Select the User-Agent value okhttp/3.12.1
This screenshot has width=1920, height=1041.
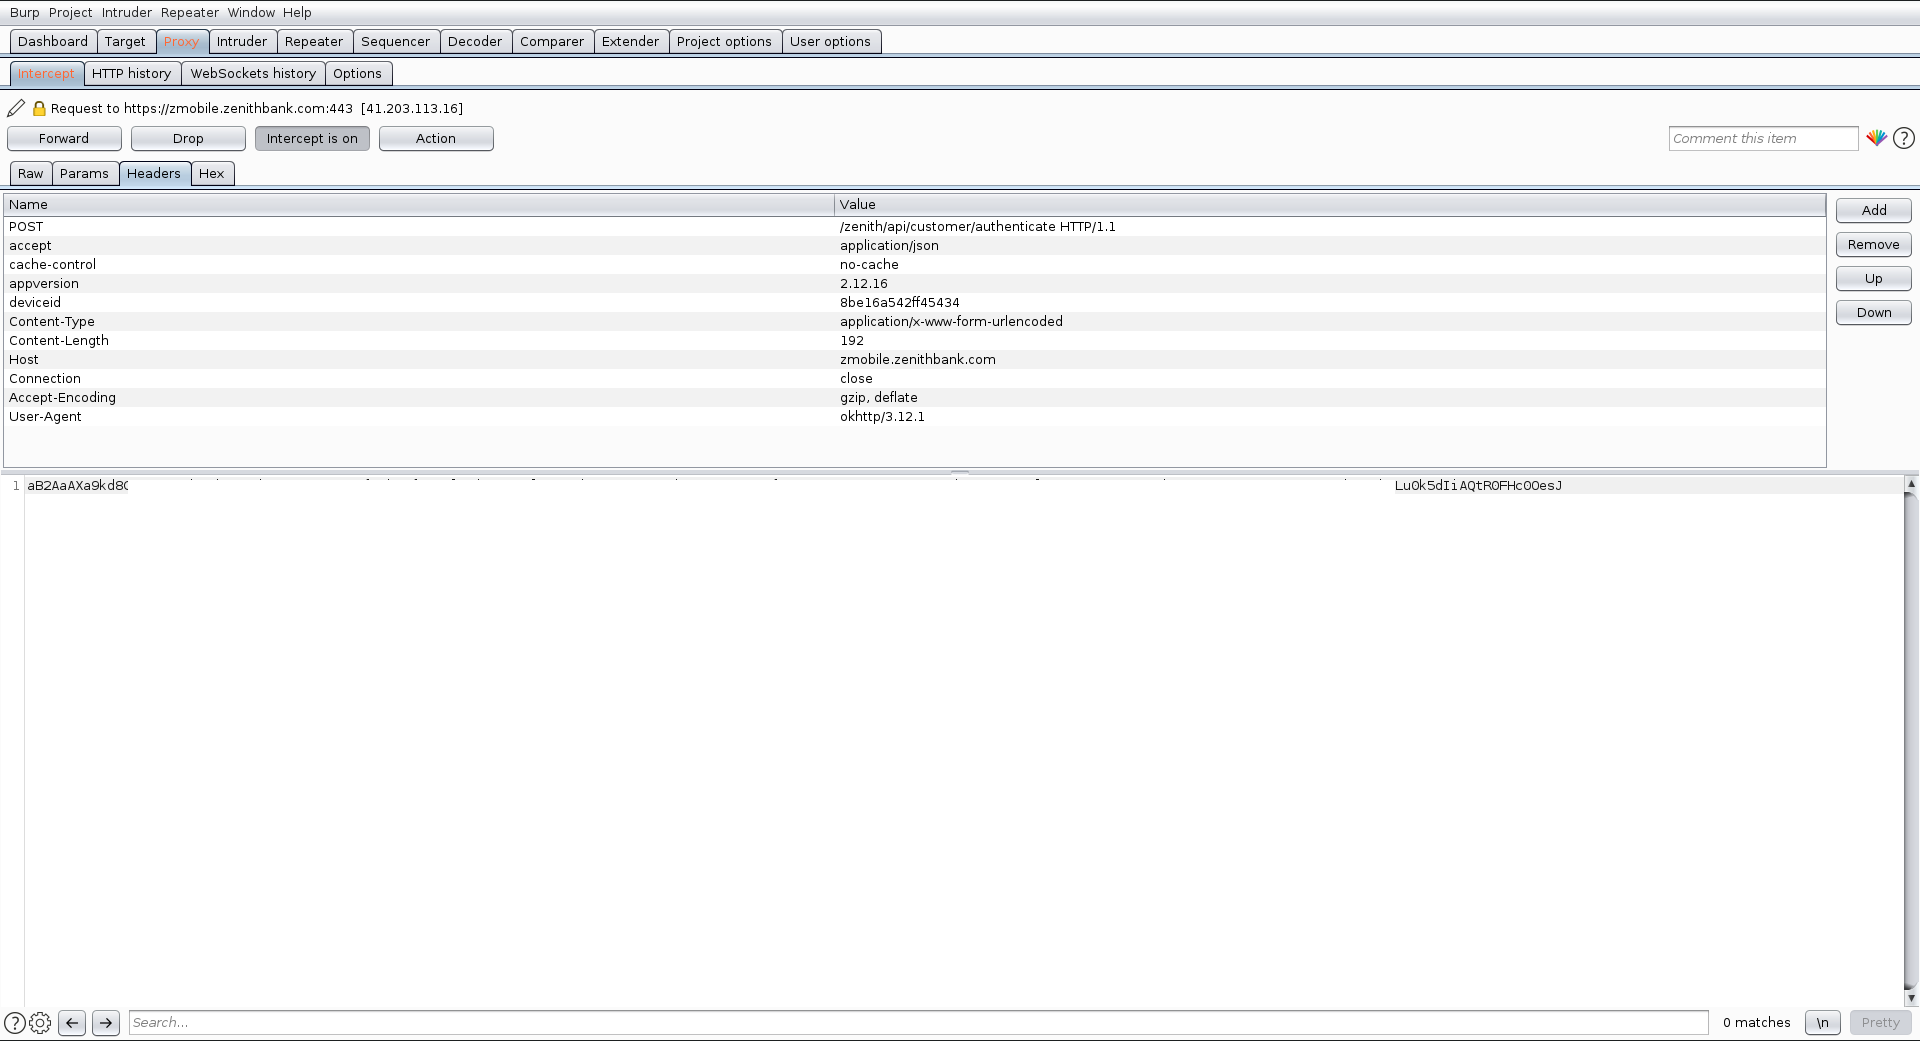[x=882, y=416]
